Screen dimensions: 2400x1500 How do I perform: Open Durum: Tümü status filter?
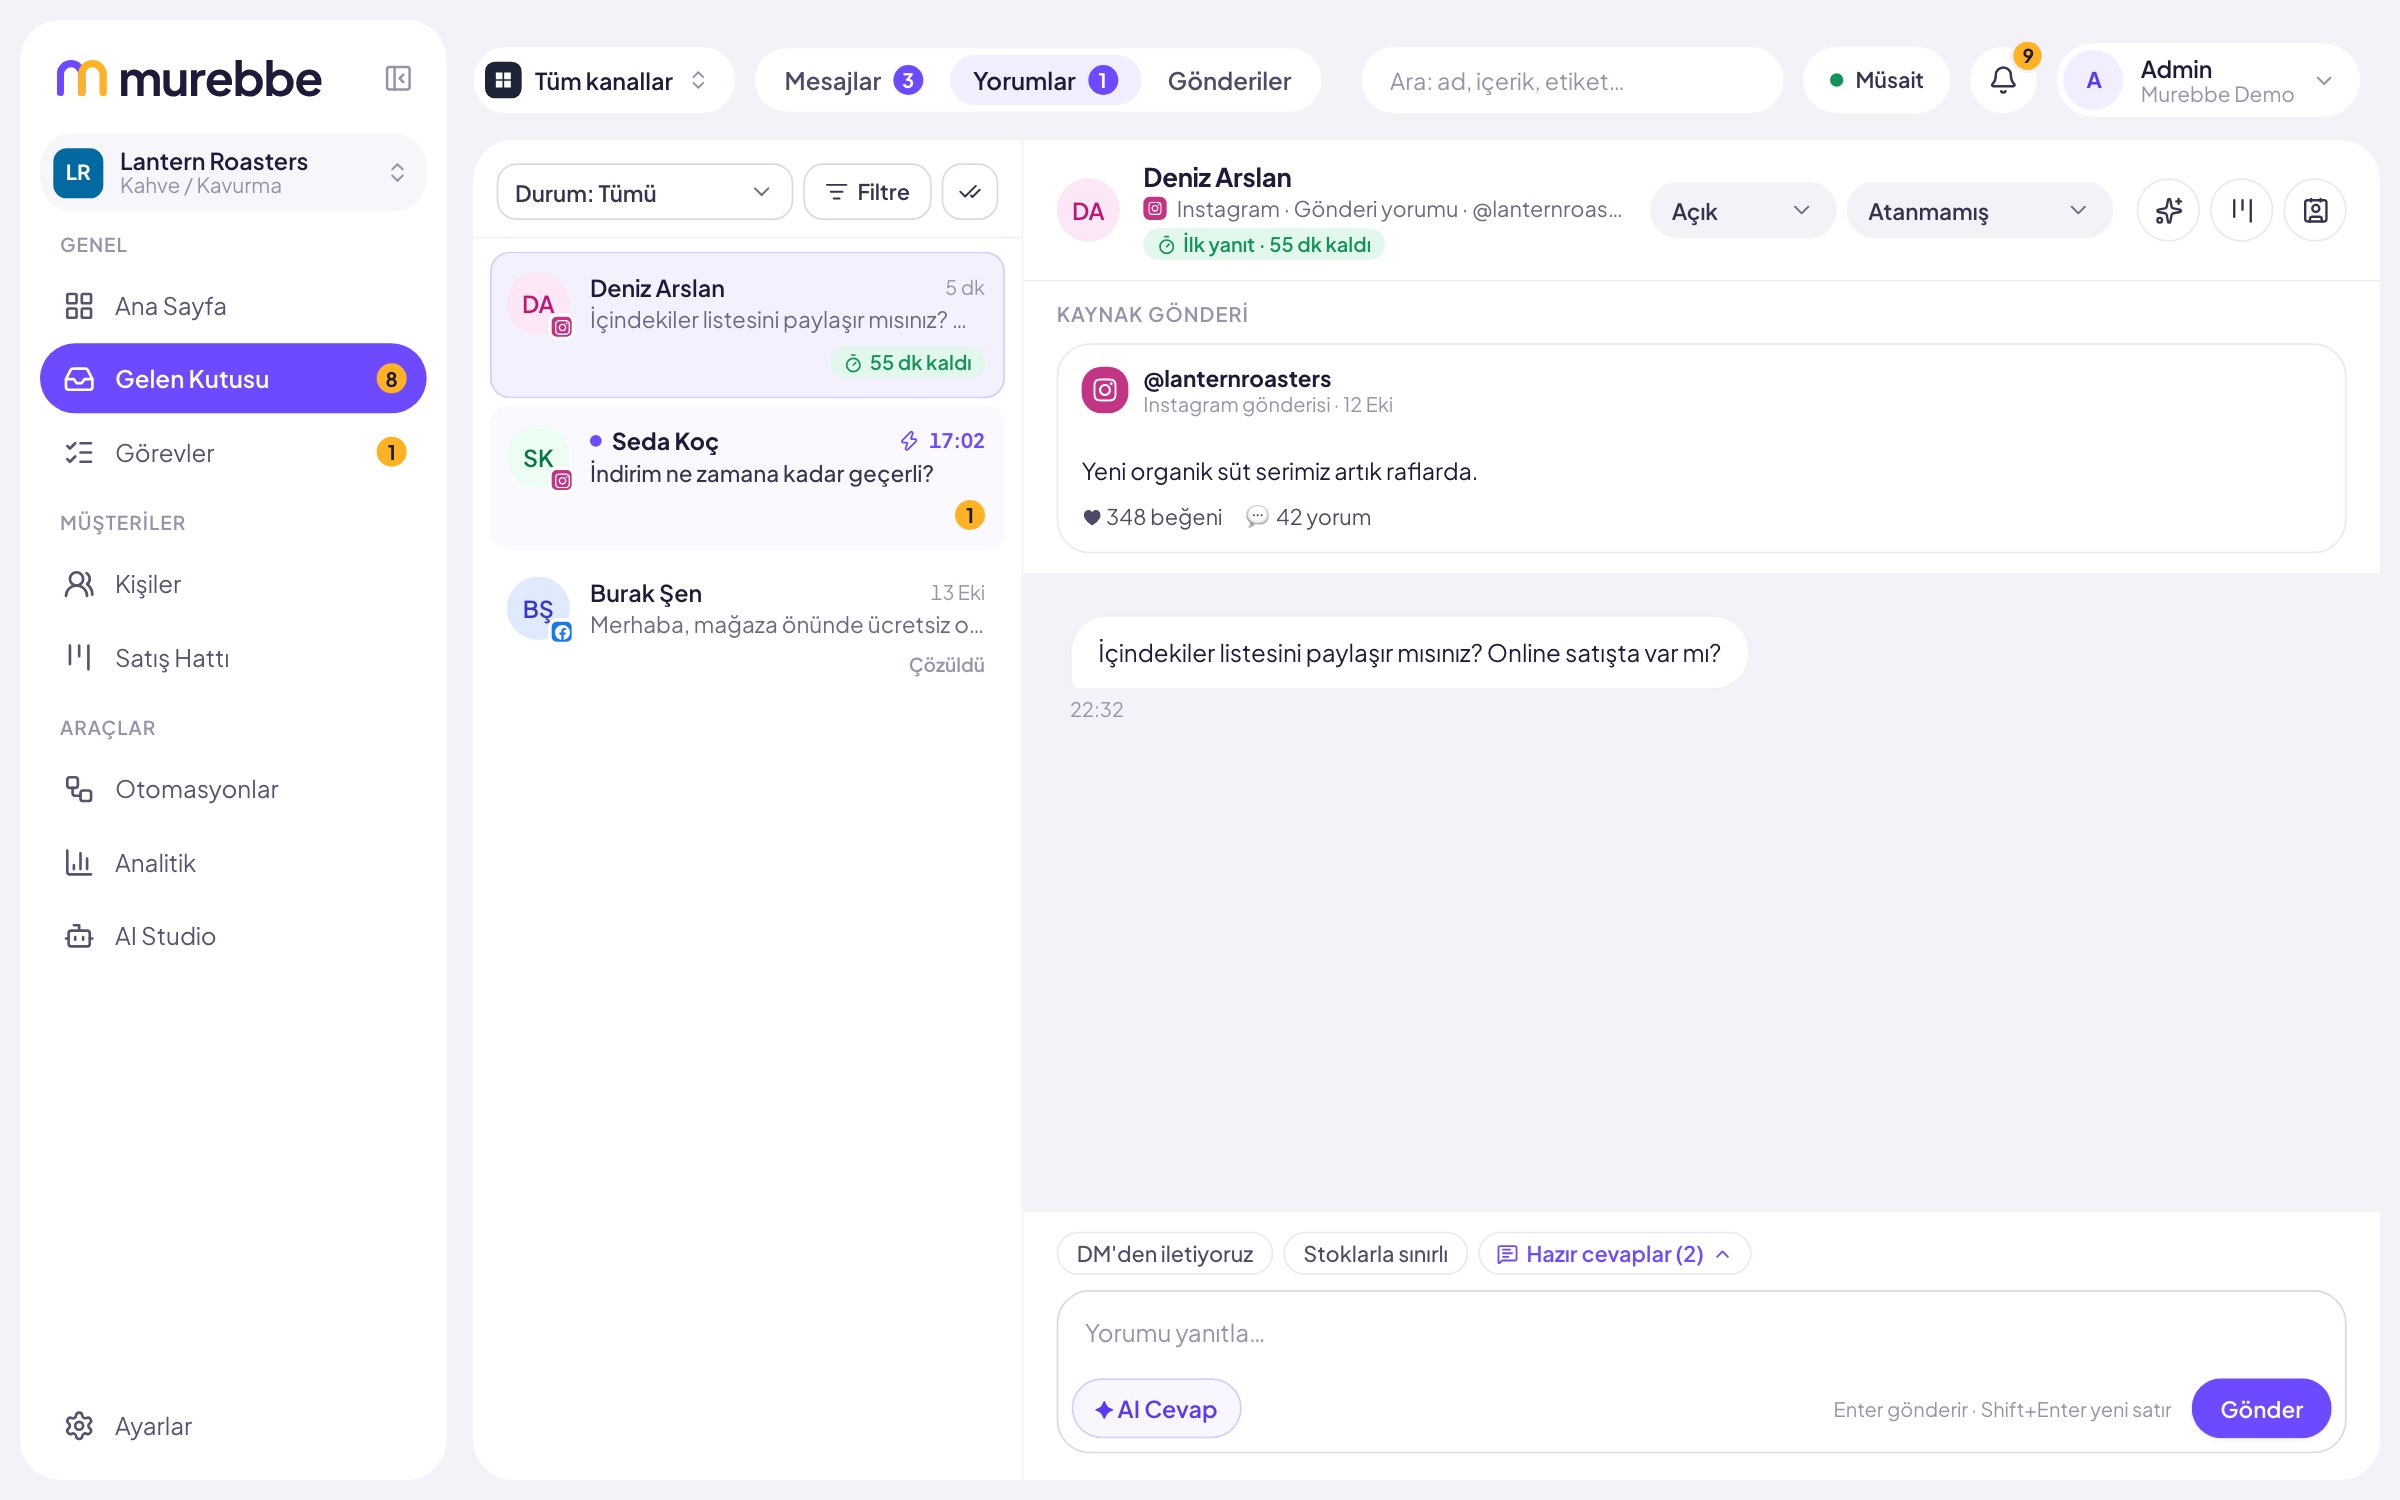click(x=644, y=192)
